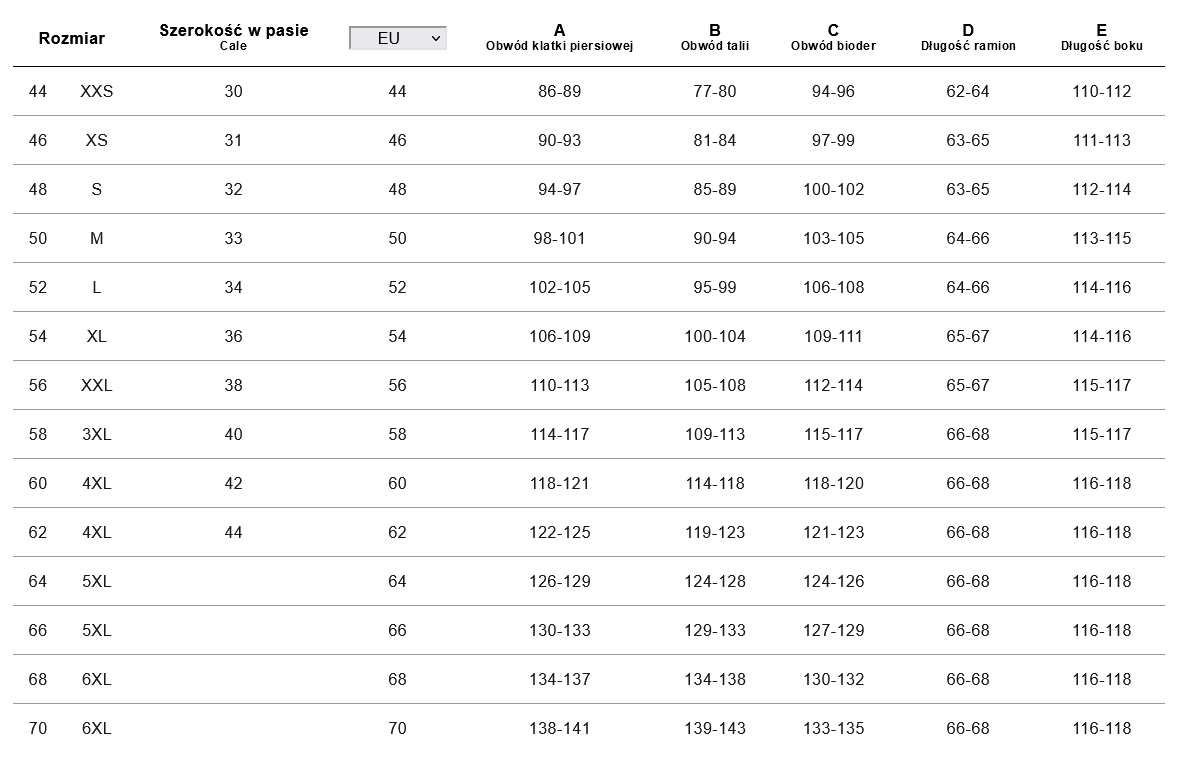Click the Długość boku column header
This screenshot has width=1181, height=758.
pyautogui.click(x=1101, y=37)
